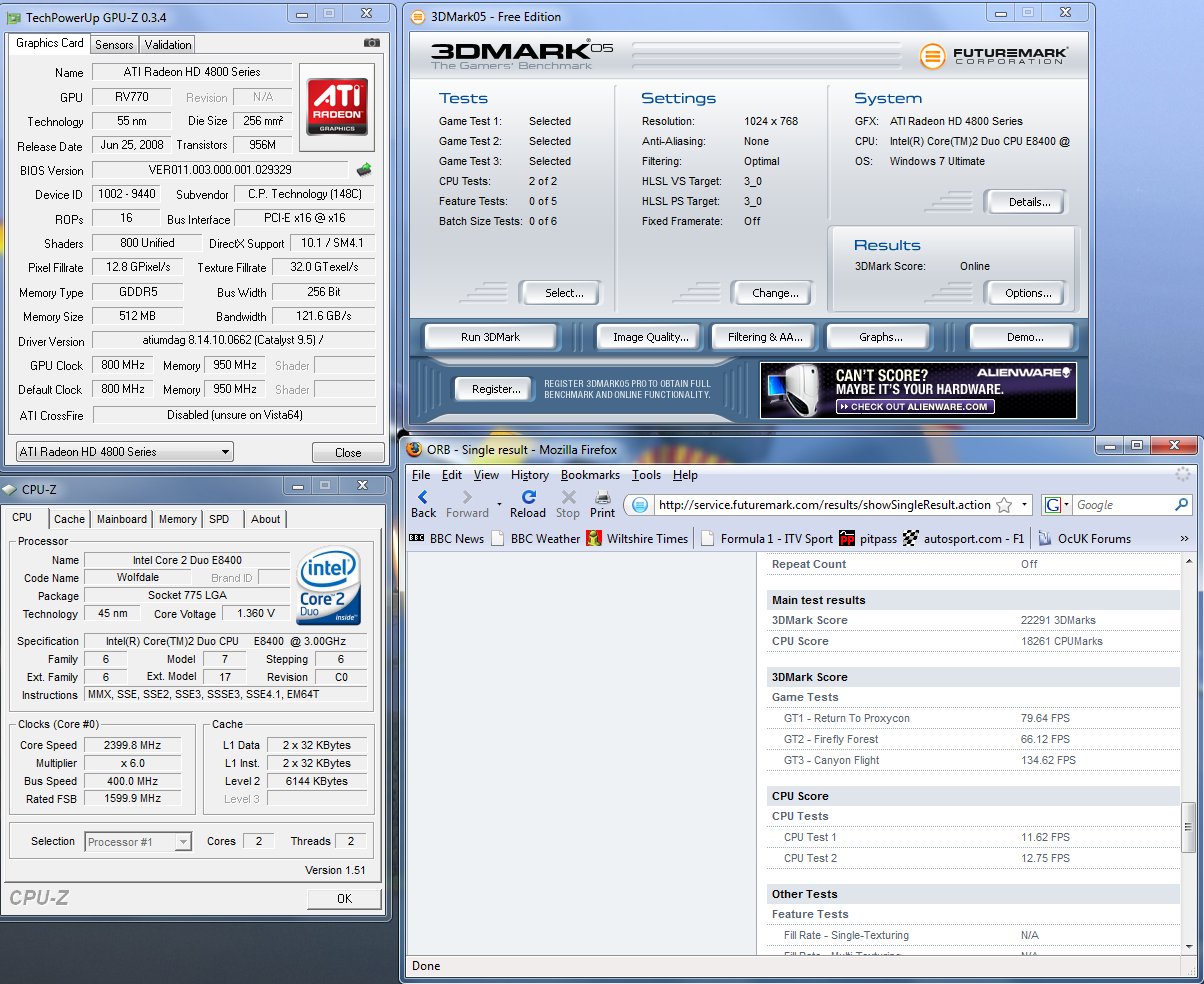The height and width of the screenshot is (984, 1204).
Task: Open the Mainboard tab in CPU-Z
Action: [122, 519]
